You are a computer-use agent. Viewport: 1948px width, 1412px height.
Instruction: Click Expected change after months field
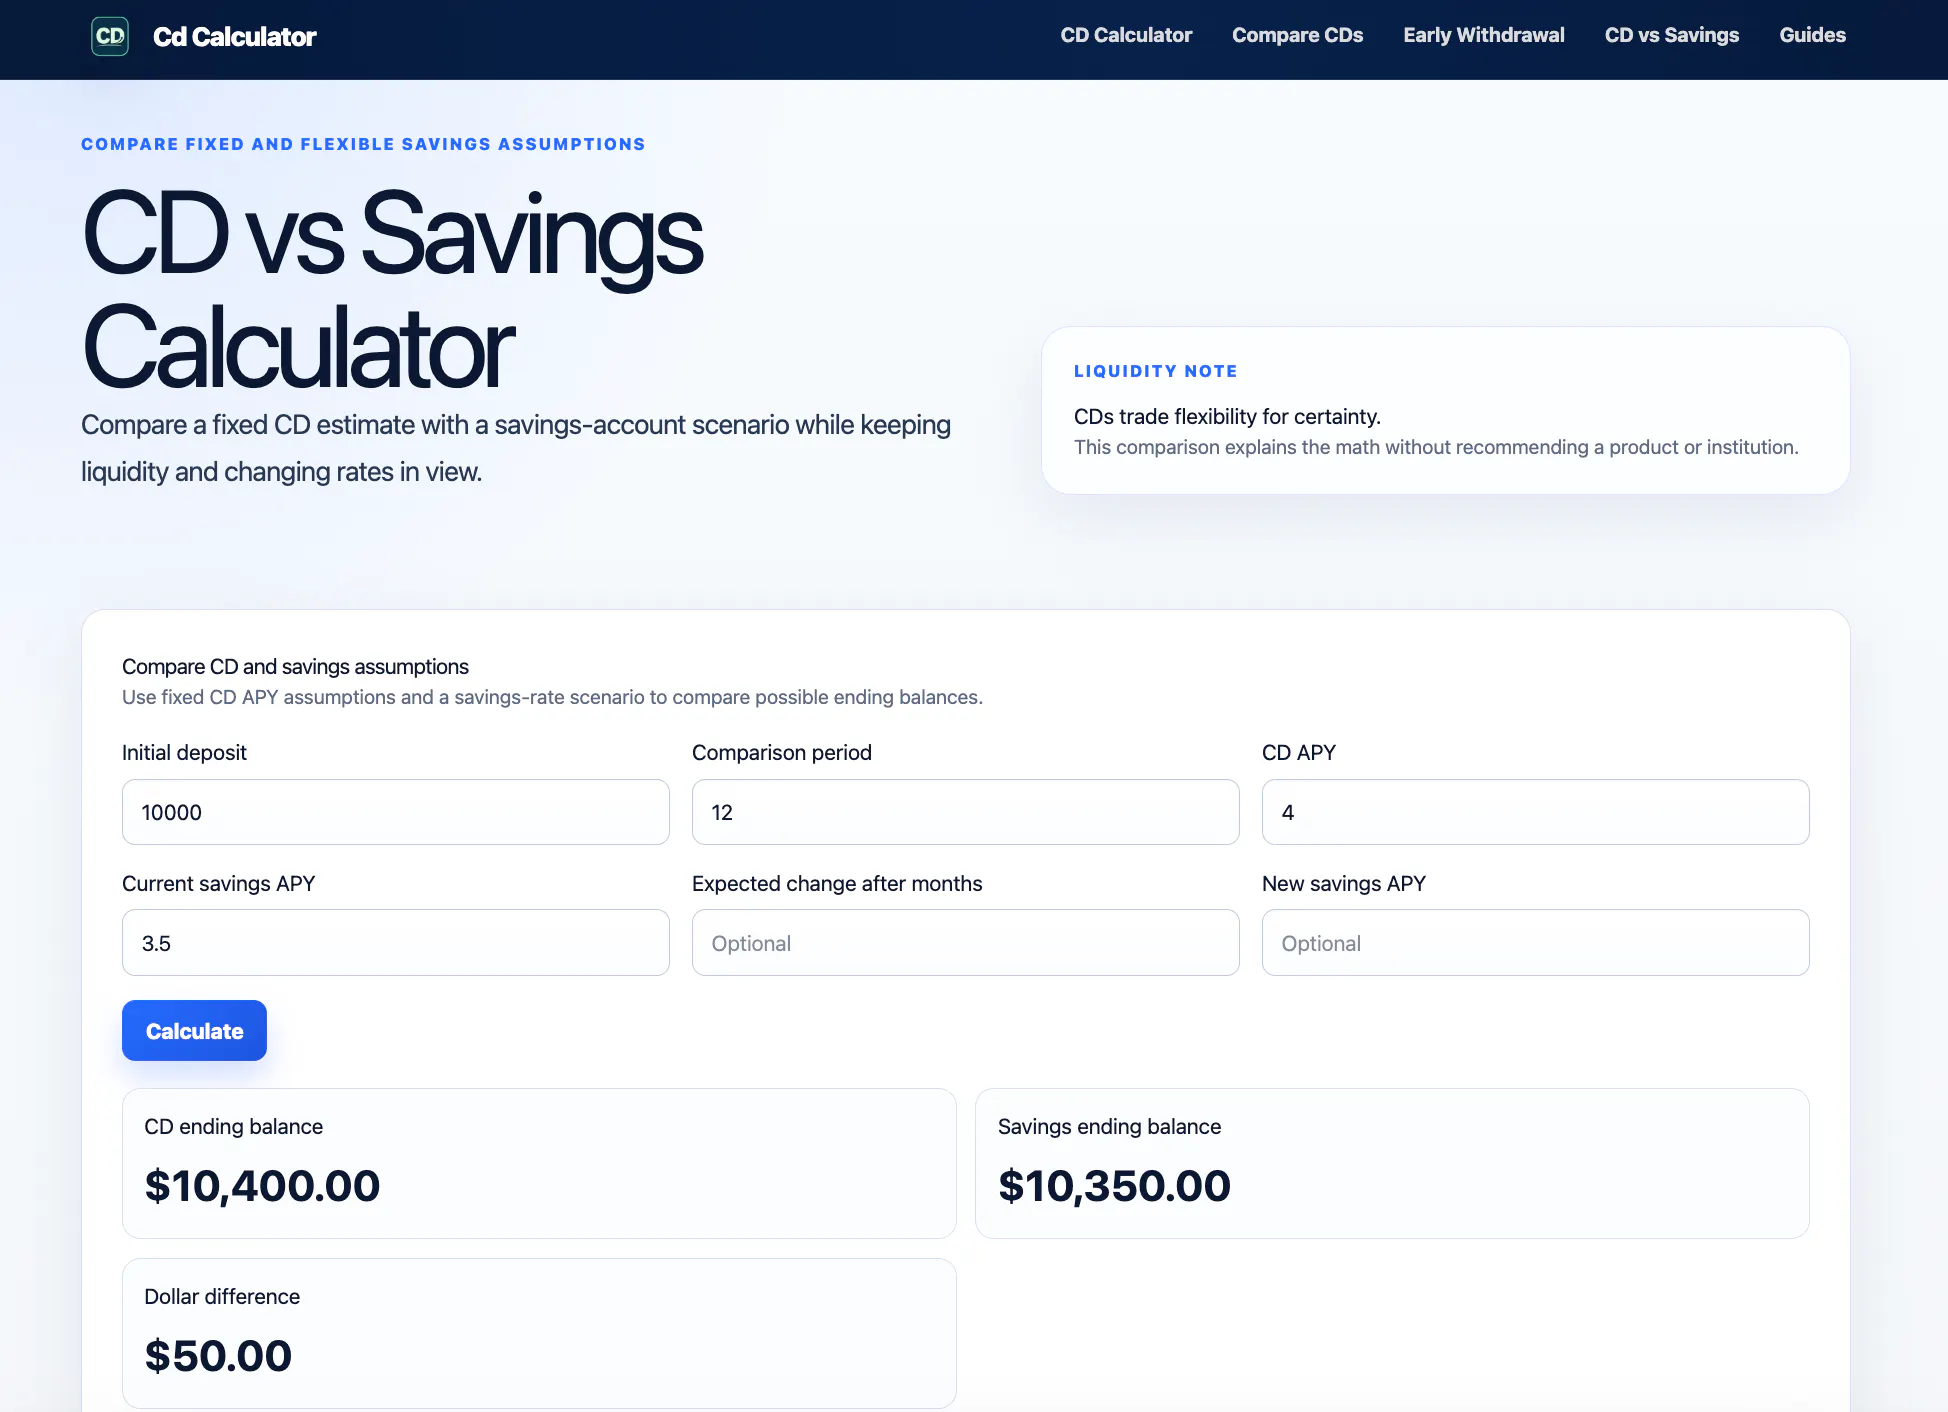point(966,943)
